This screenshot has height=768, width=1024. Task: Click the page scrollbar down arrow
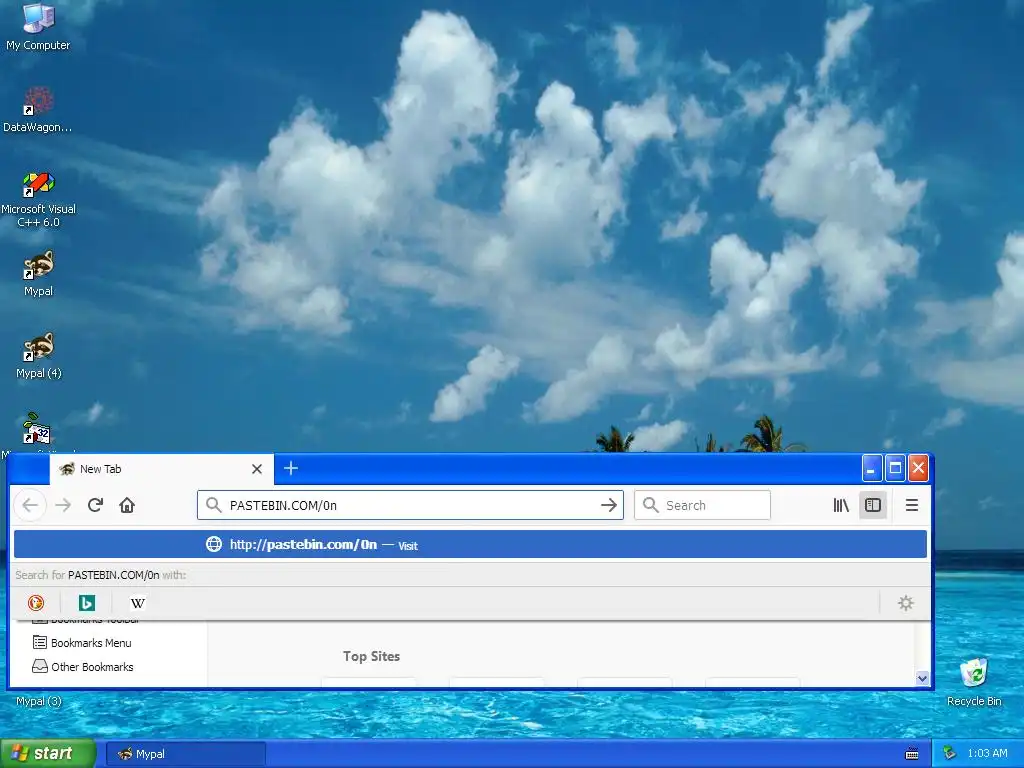tap(922, 678)
